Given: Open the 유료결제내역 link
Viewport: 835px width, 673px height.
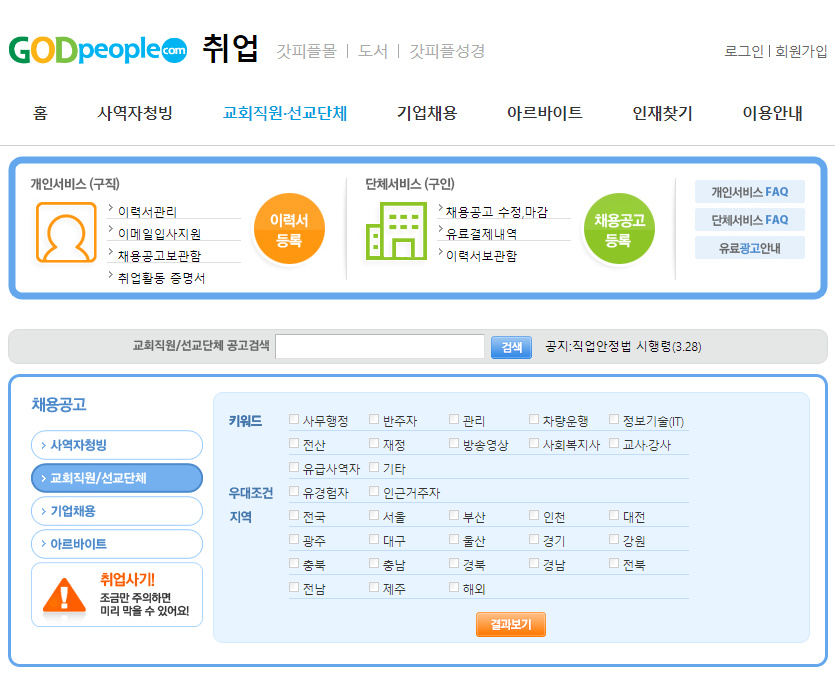Looking at the screenshot, I should (481, 234).
